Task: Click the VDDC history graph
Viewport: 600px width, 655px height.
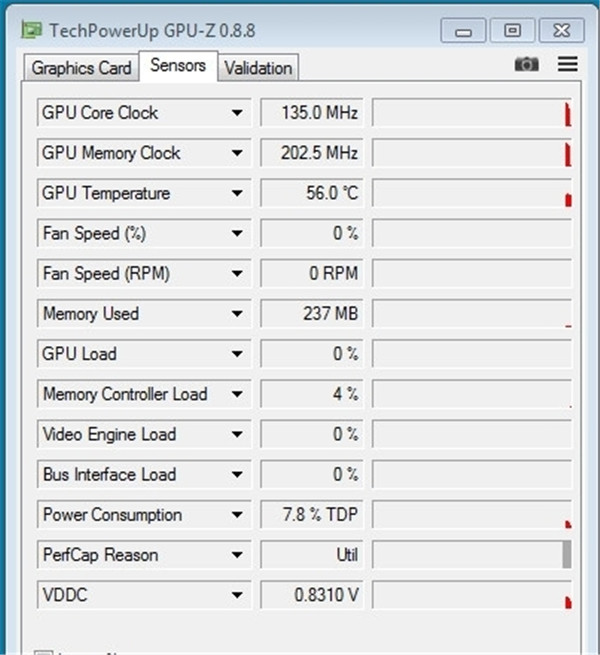Action: (472, 595)
